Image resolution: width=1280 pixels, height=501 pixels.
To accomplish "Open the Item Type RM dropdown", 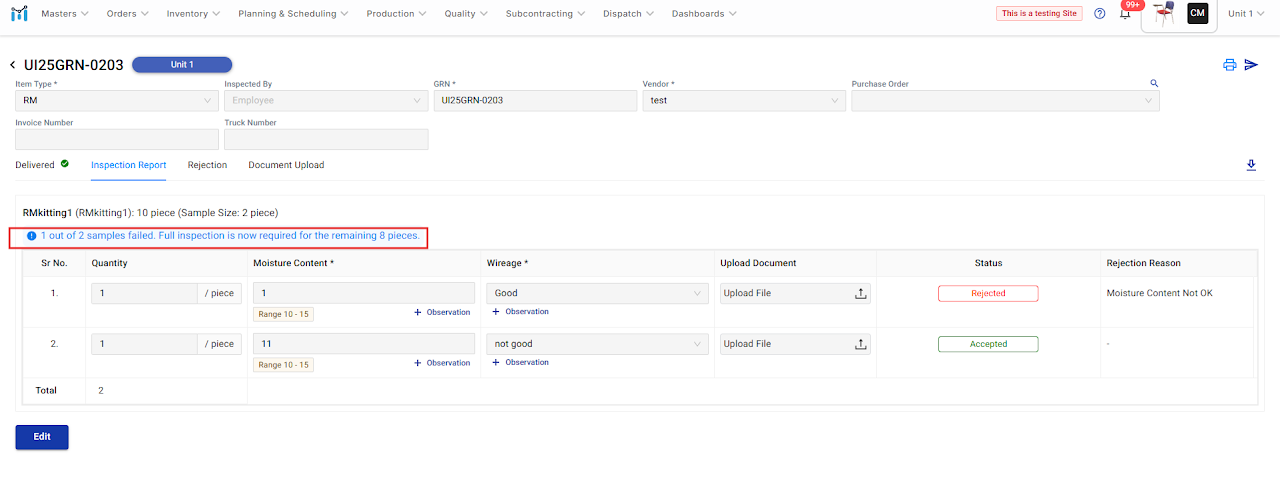I will [116, 101].
